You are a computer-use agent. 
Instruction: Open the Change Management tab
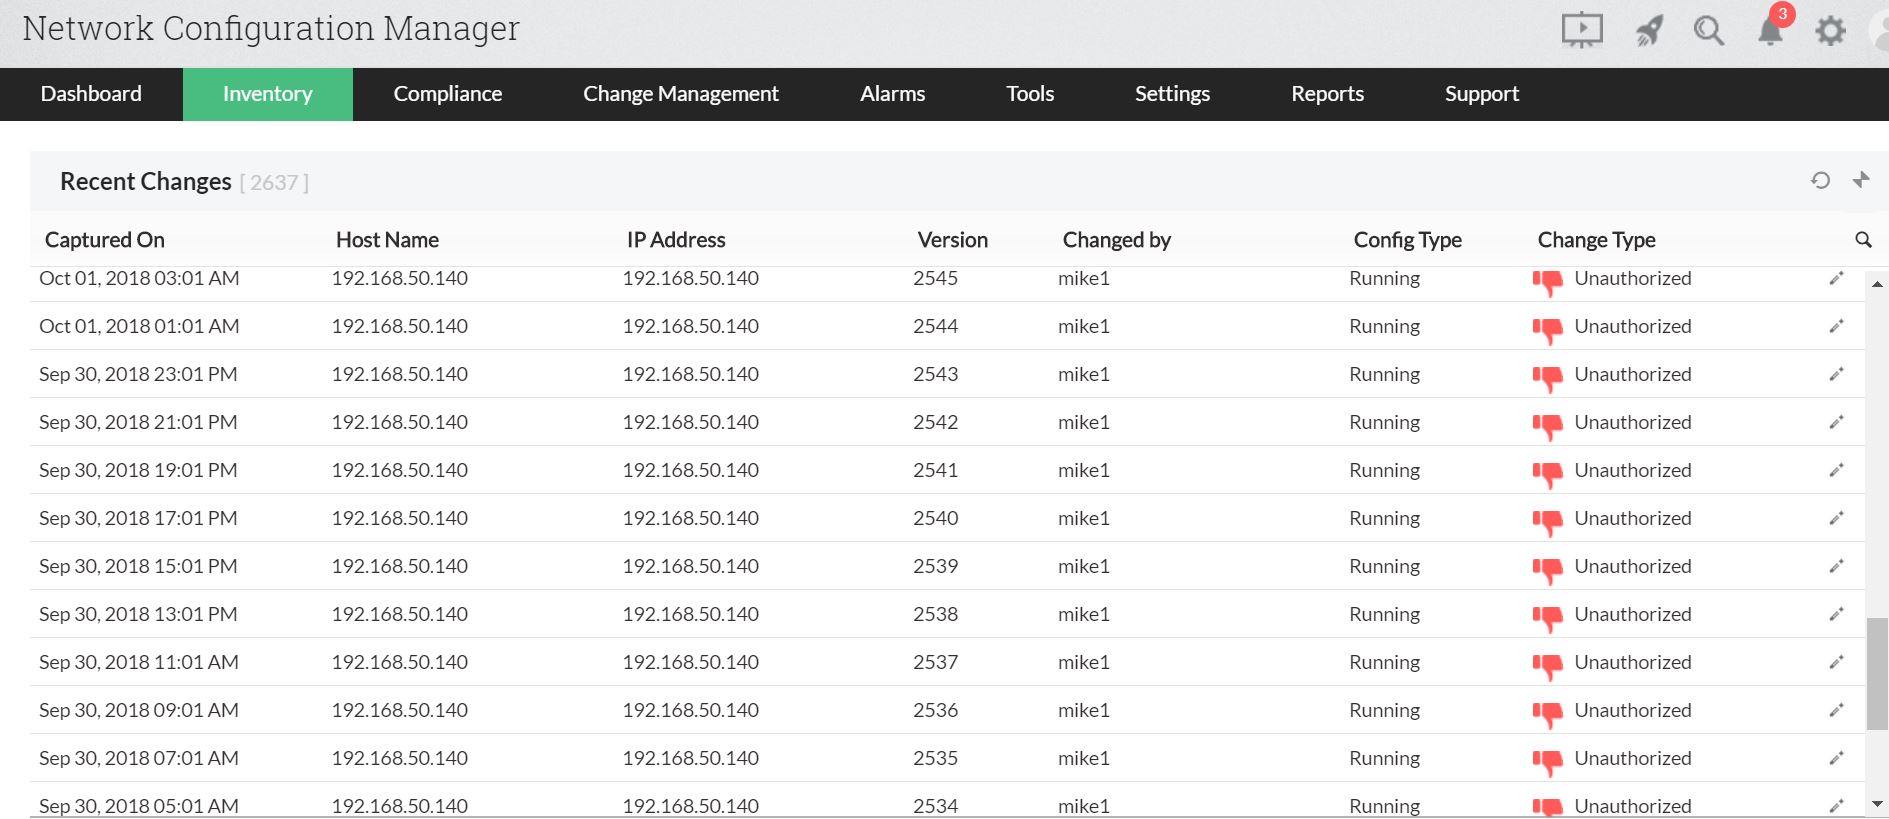click(680, 94)
